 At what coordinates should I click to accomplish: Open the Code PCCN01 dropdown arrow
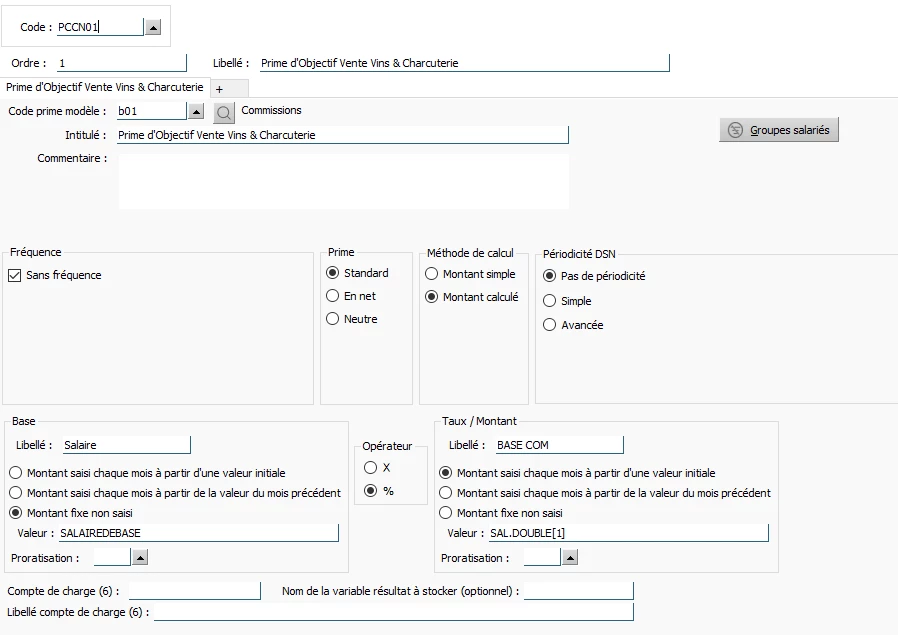click(153, 27)
